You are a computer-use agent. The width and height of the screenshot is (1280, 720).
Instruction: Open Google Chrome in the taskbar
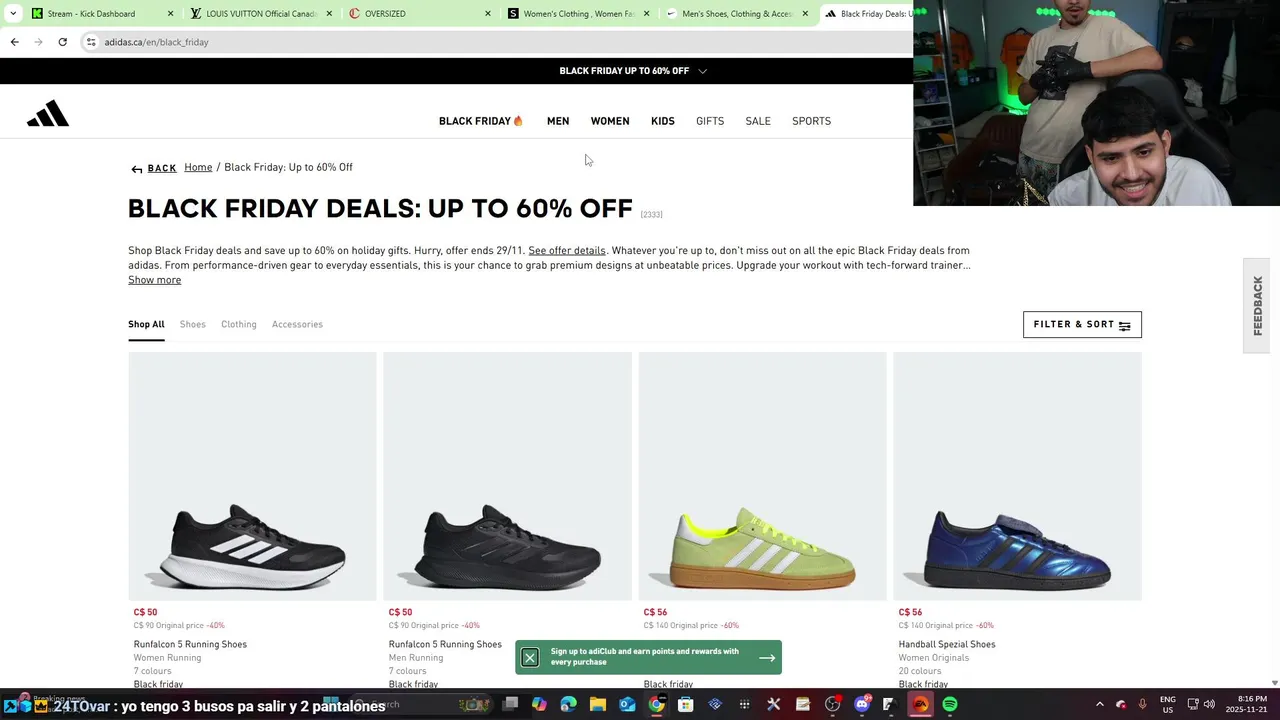pyautogui.click(x=656, y=705)
